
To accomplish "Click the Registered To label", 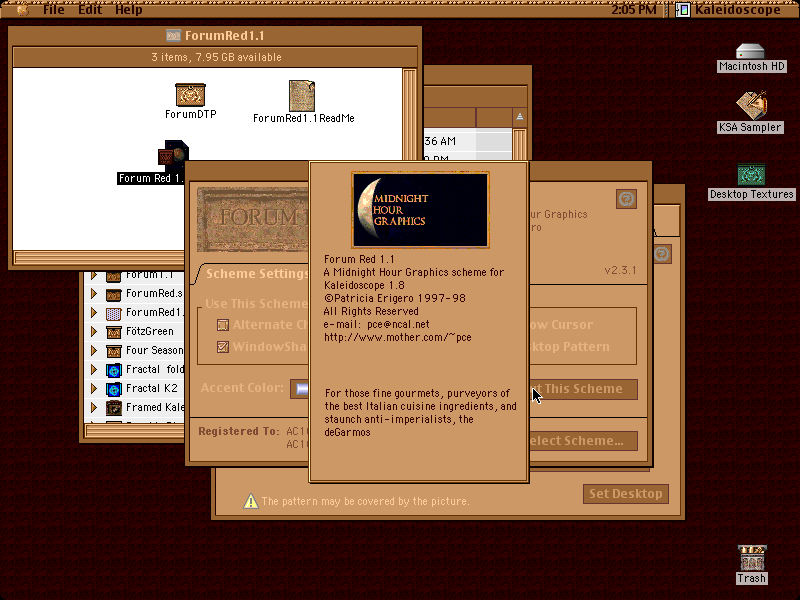I will point(239,431).
